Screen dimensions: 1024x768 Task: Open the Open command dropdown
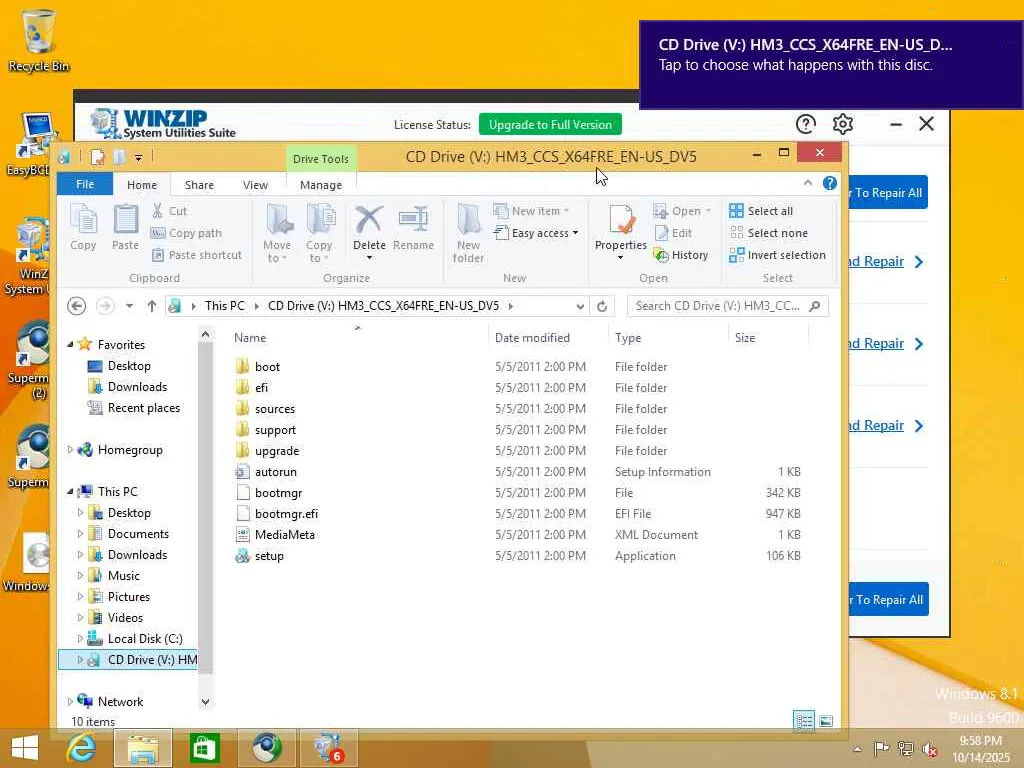click(682, 211)
